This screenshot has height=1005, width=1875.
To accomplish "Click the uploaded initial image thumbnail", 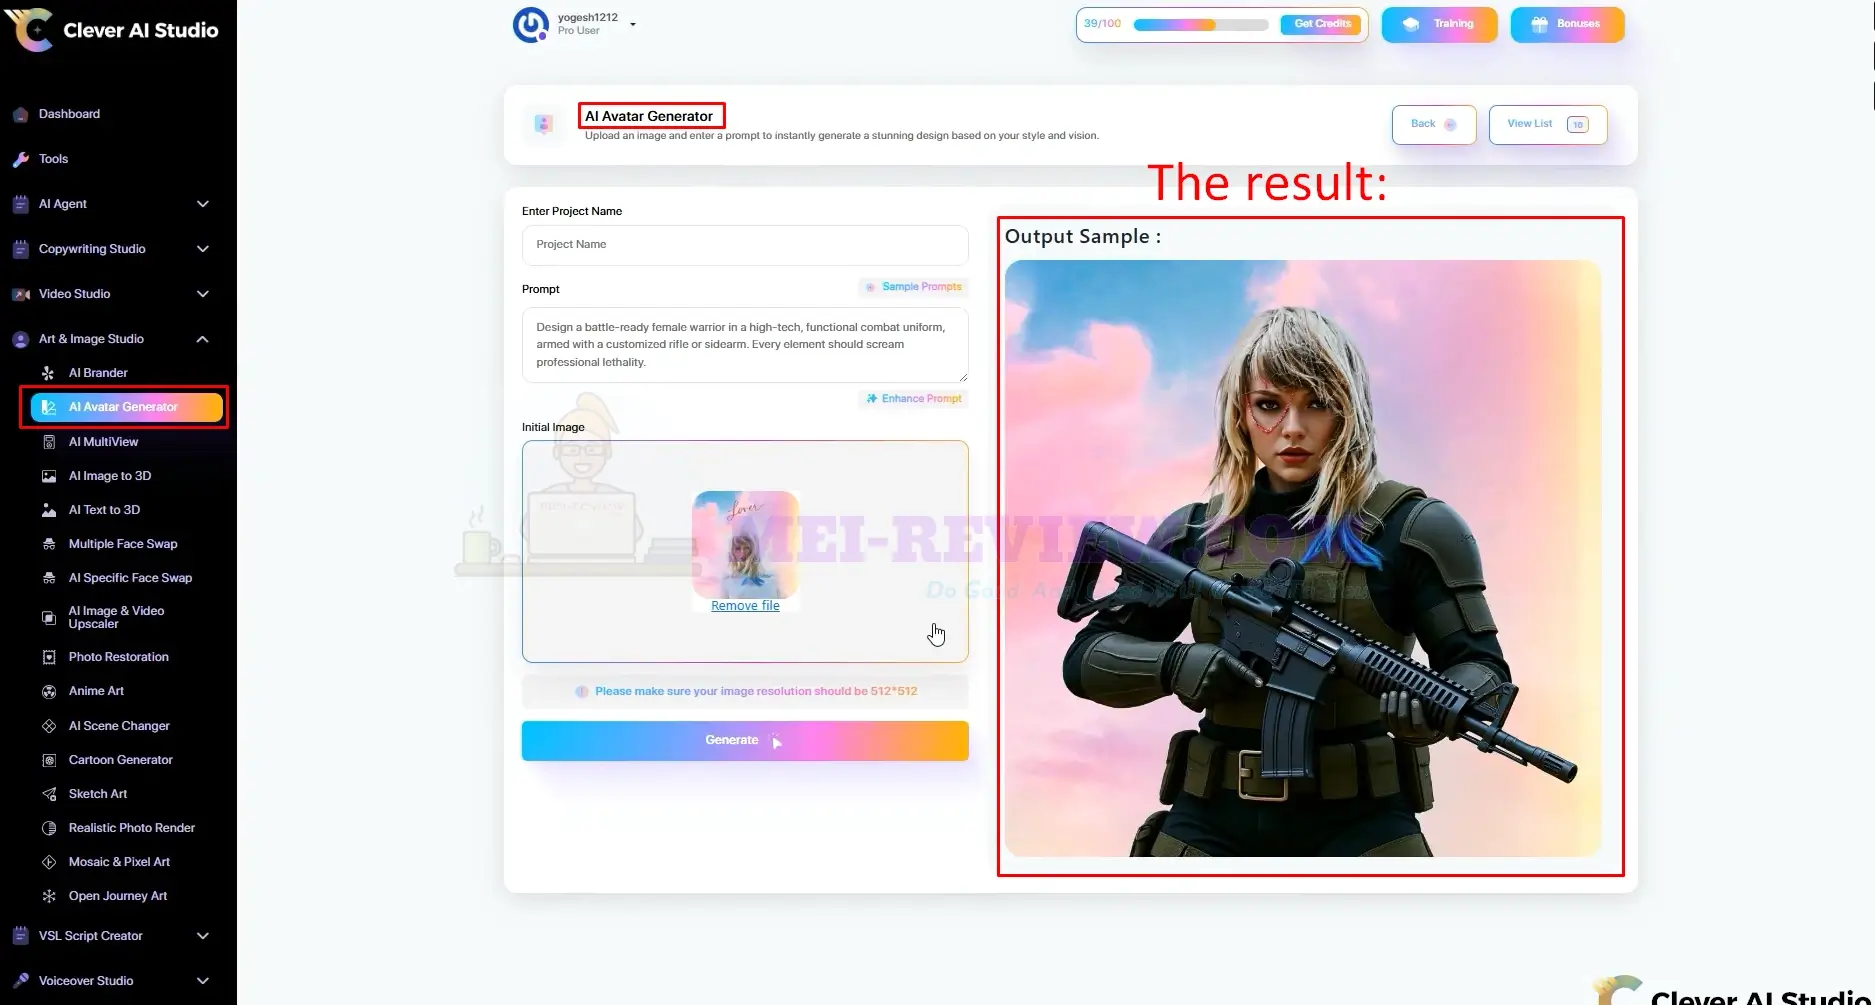I will 745,545.
